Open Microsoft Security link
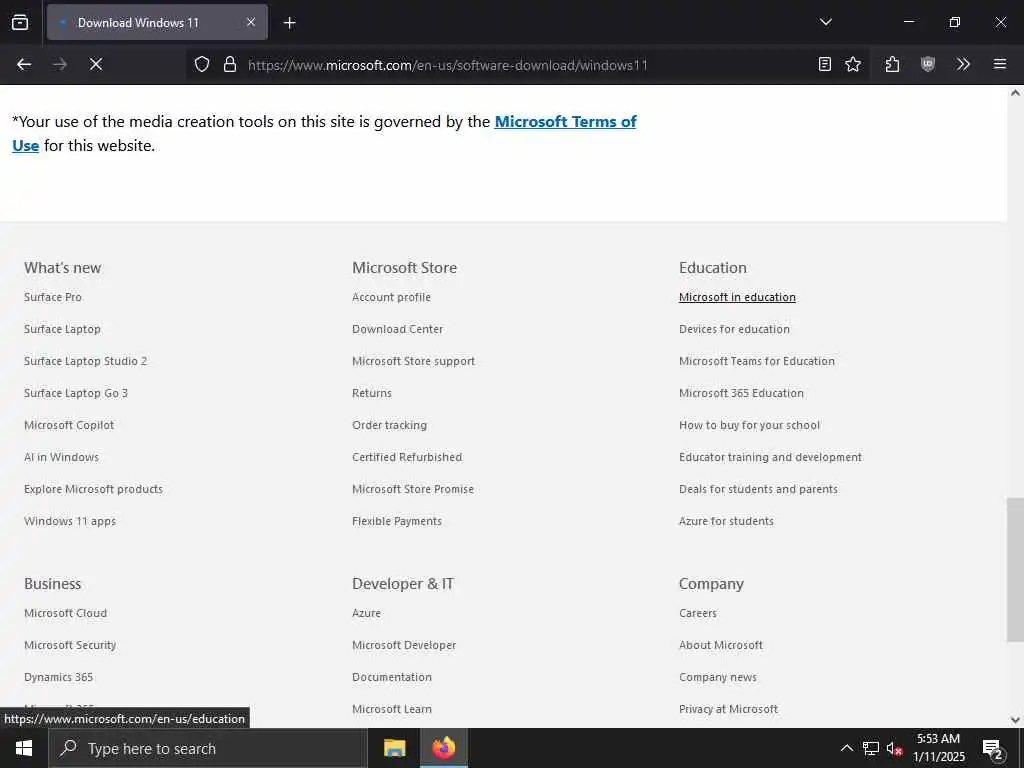The height and width of the screenshot is (768, 1024). click(70, 645)
